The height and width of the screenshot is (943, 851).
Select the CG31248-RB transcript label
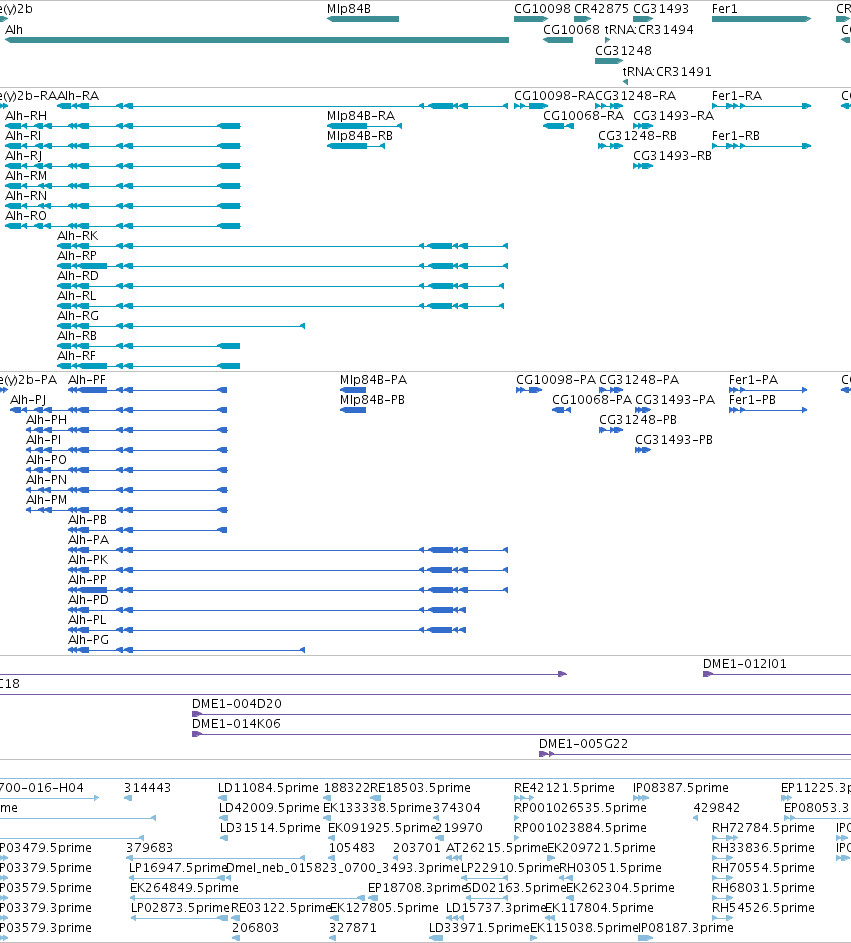click(637, 135)
